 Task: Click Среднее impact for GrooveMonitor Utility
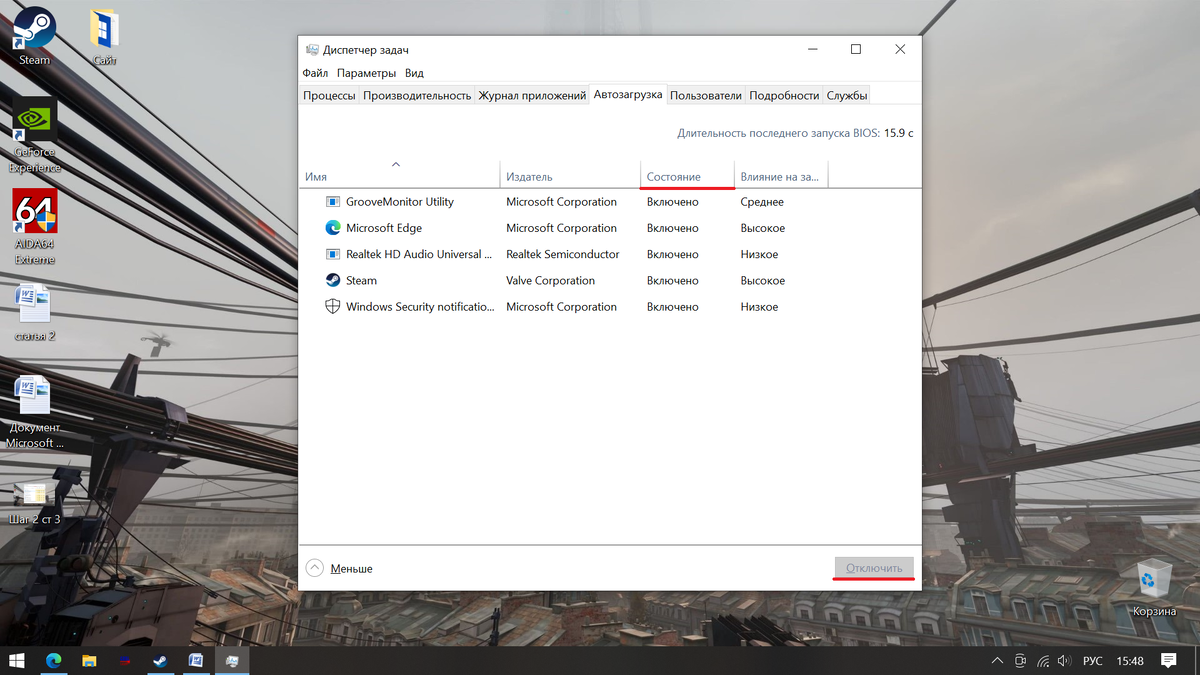coord(762,202)
